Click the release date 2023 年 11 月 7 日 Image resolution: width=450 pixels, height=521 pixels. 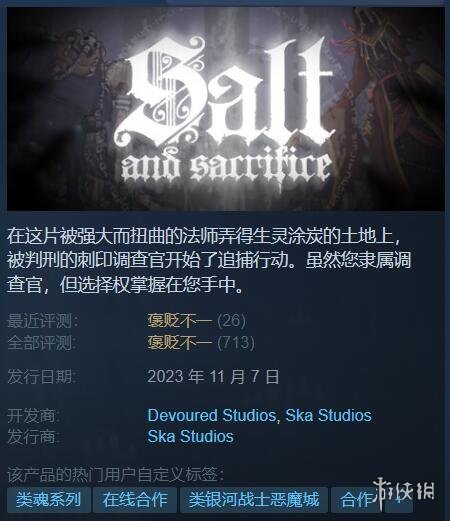tap(213, 377)
